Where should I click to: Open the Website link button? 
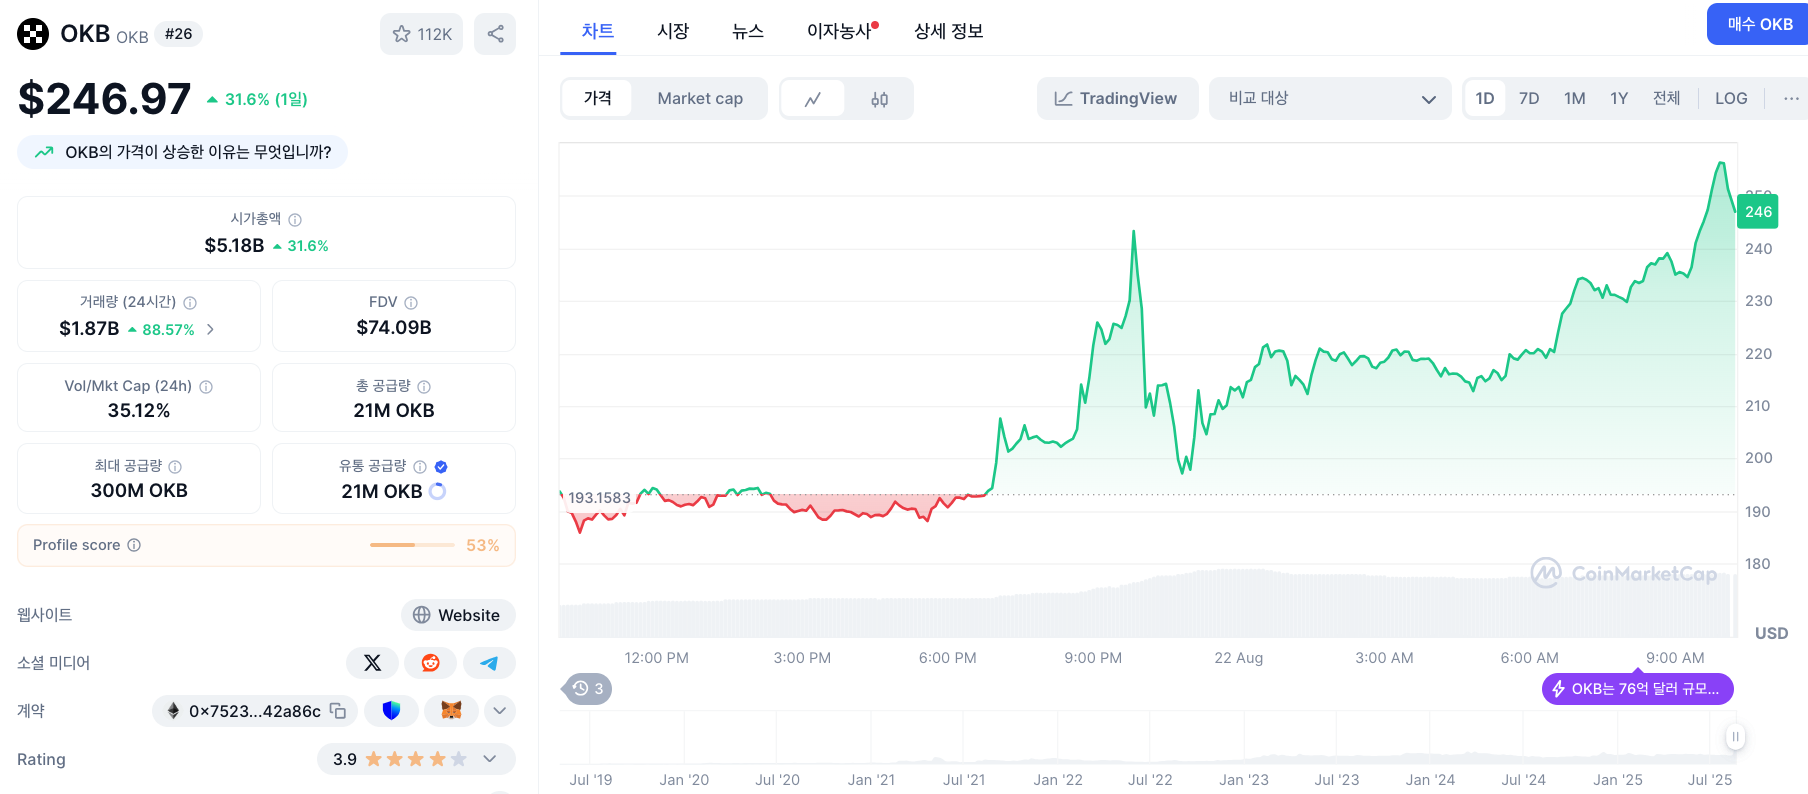pyautogui.click(x=458, y=615)
